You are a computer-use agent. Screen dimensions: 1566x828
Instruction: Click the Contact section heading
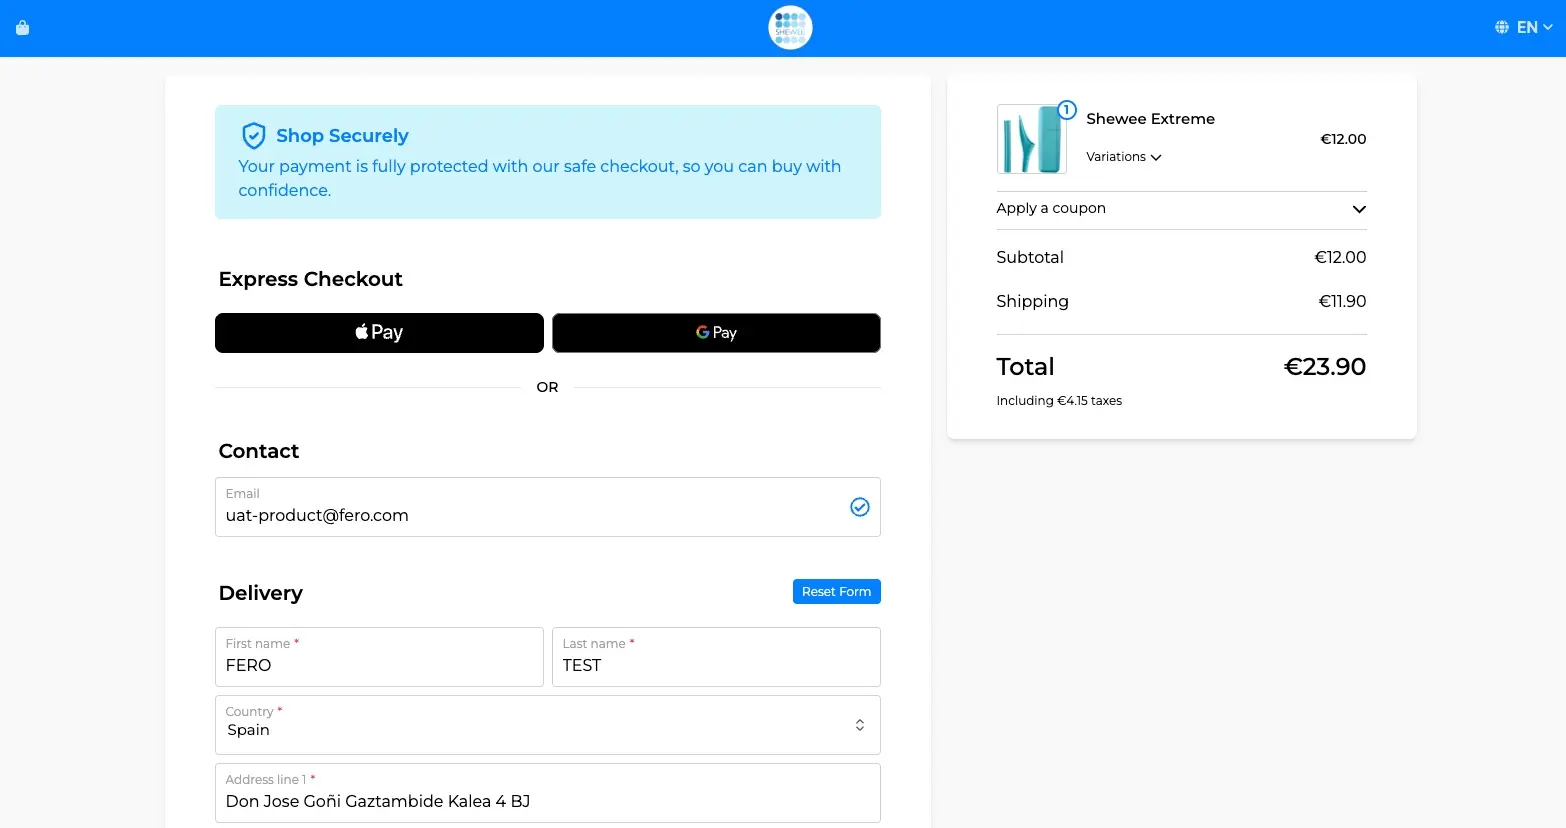tap(259, 451)
